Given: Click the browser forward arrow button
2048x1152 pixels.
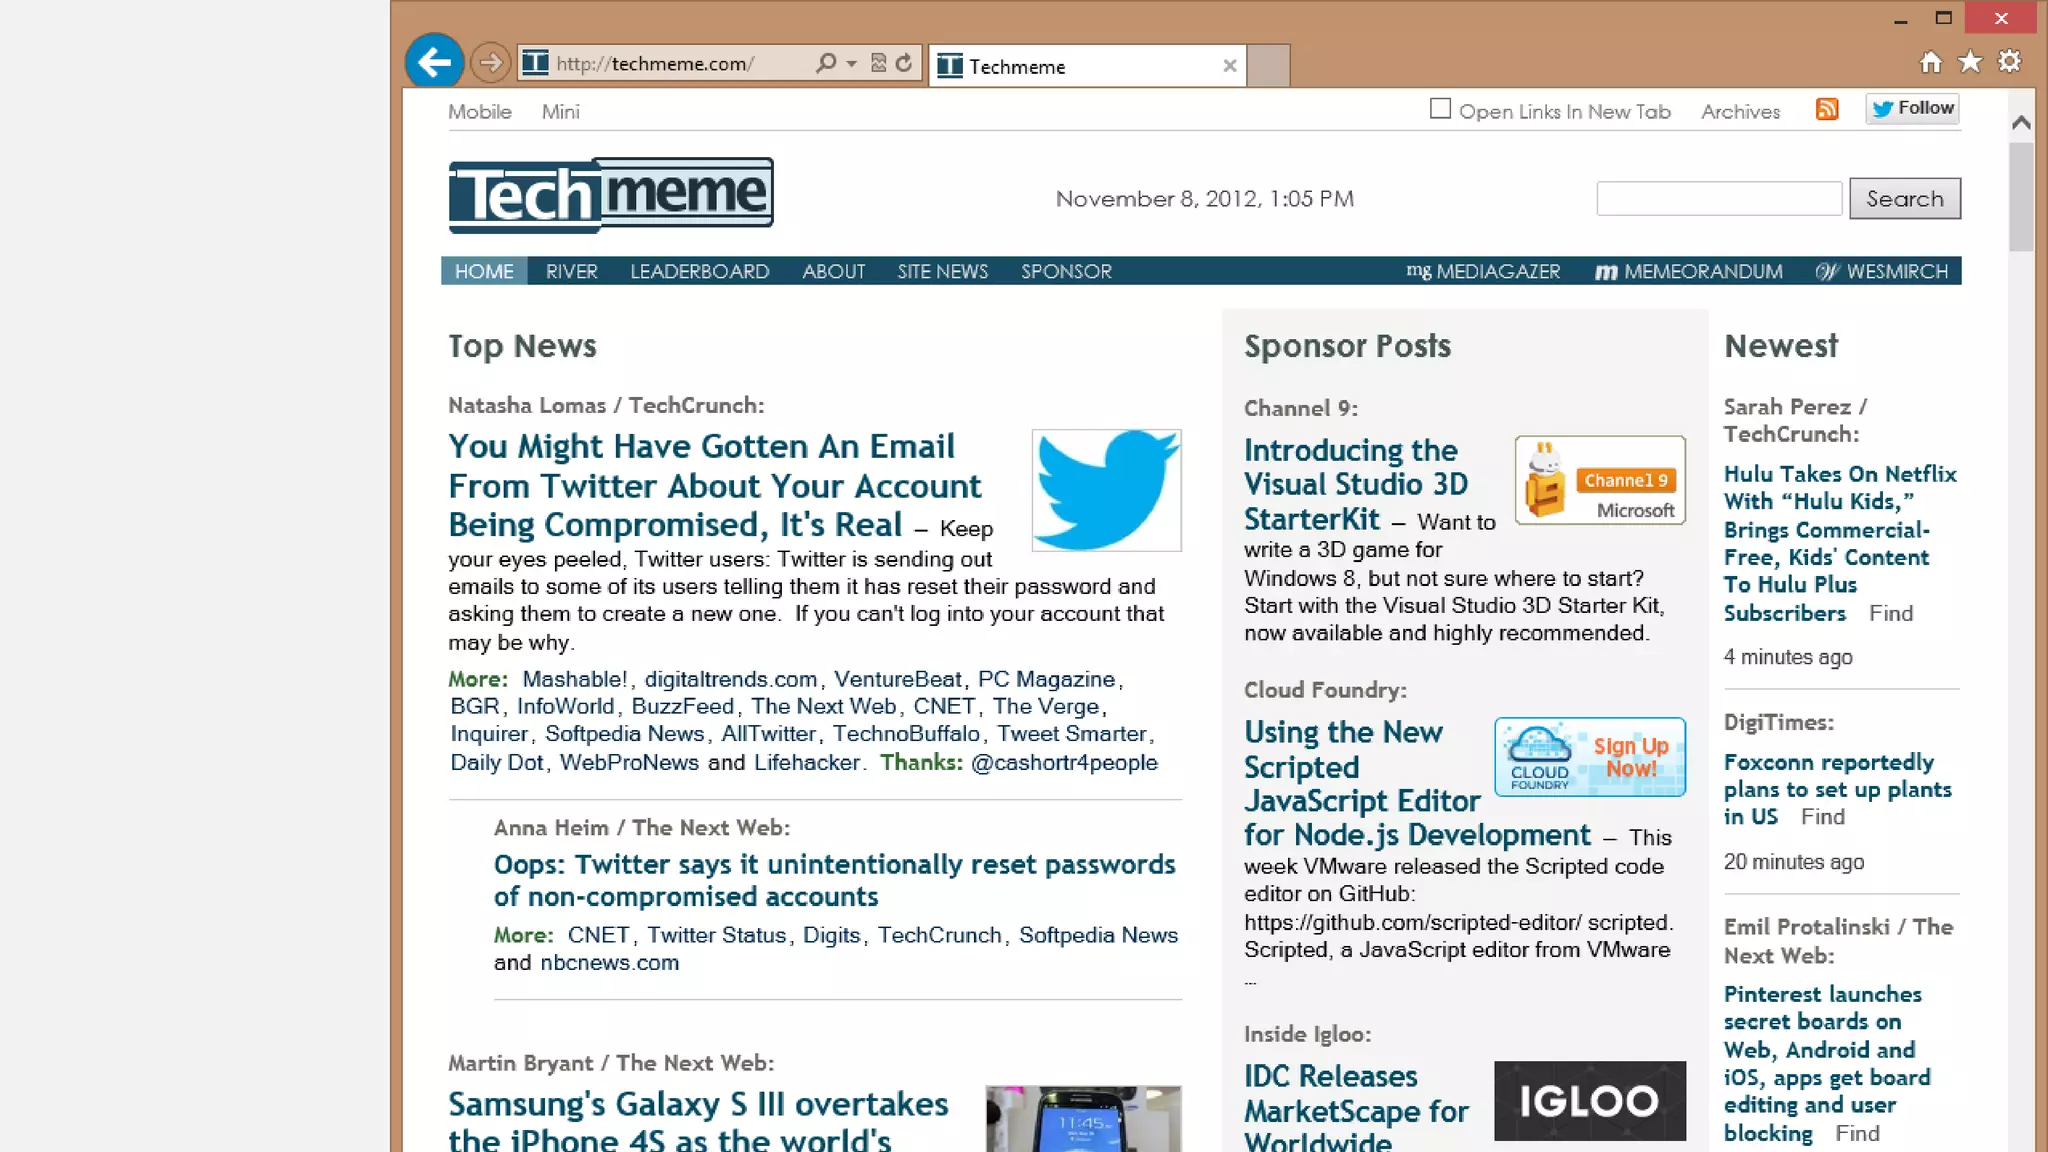Looking at the screenshot, I should [490, 63].
